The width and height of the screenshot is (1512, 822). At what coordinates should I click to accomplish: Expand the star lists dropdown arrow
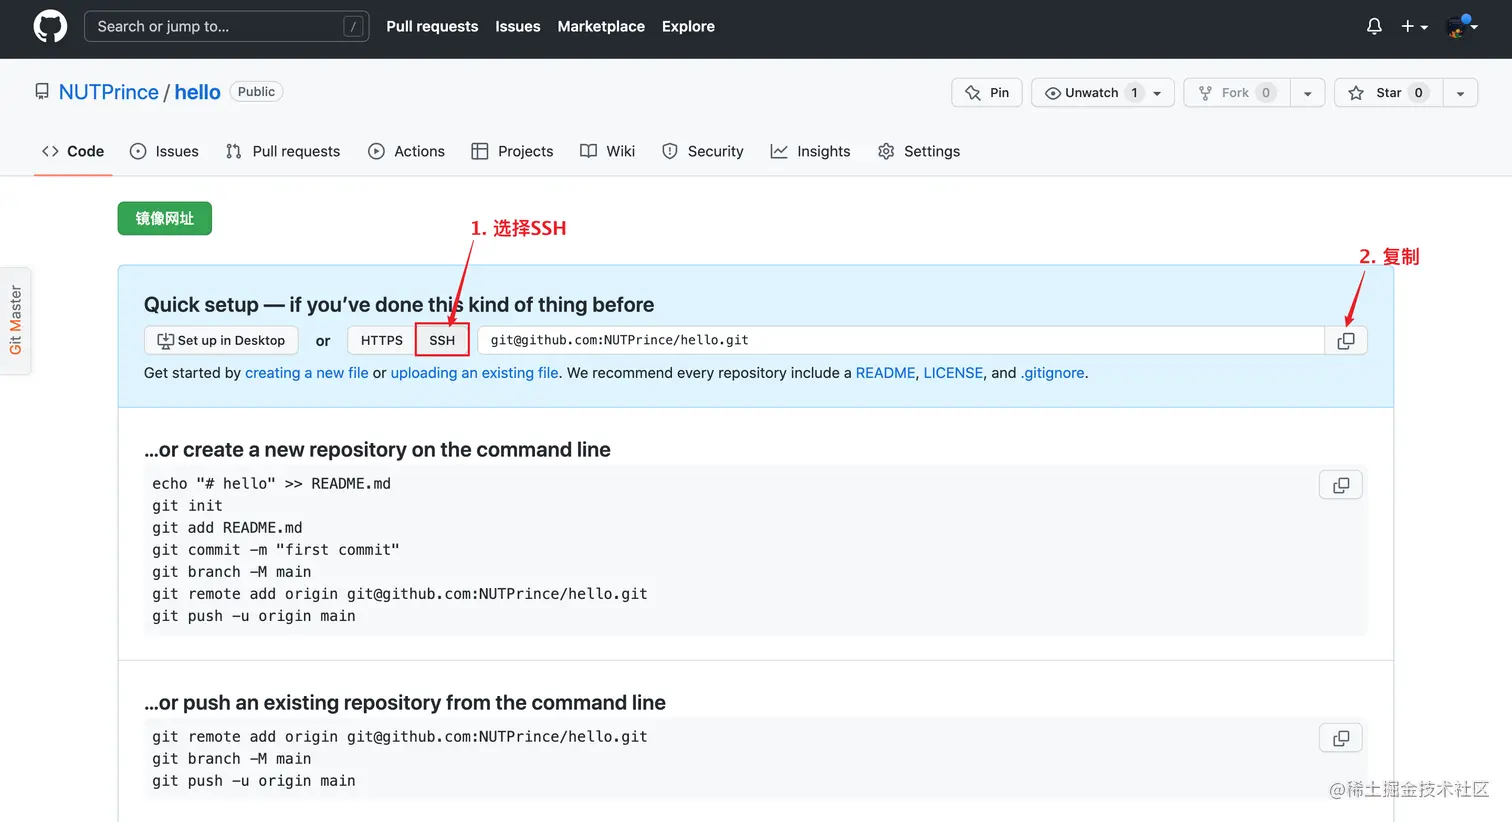pyautogui.click(x=1460, y=93)
